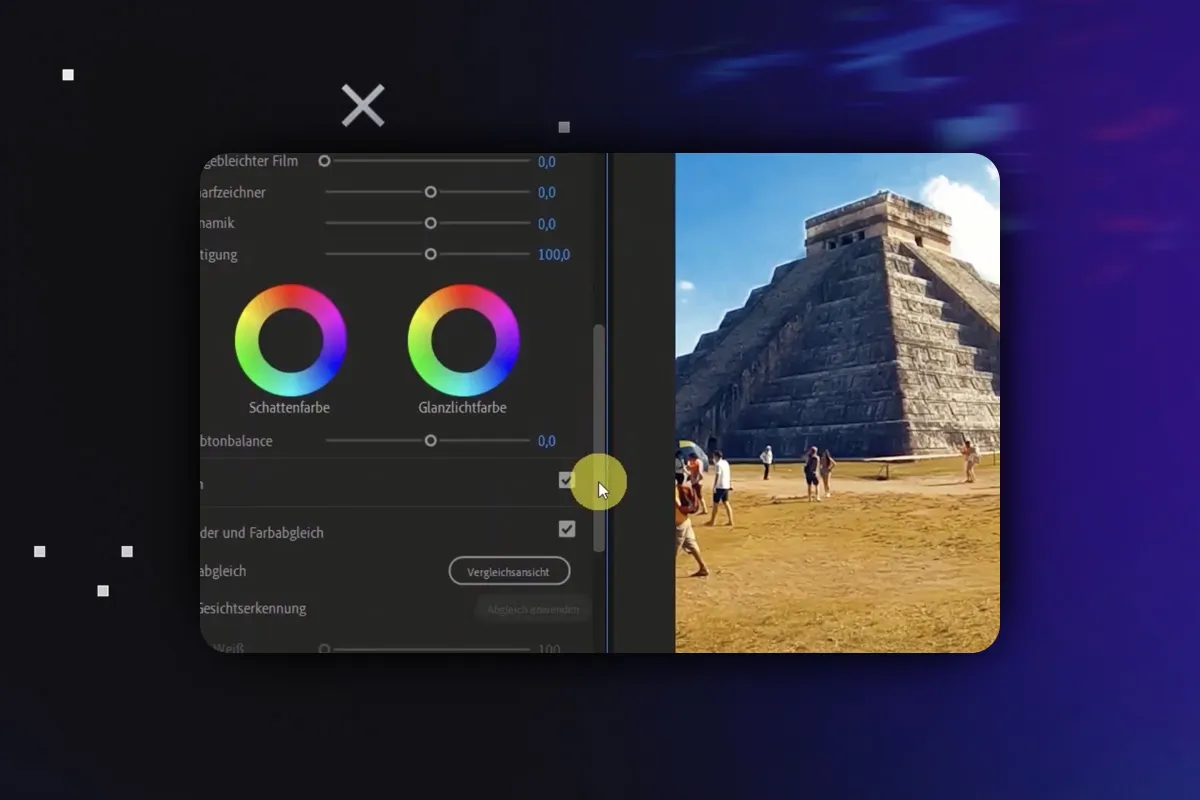The height and width of the screenshot is (800, 1200).
Task: Click the Lumetri panel vertical scrollbar
Action: [599, 438]
